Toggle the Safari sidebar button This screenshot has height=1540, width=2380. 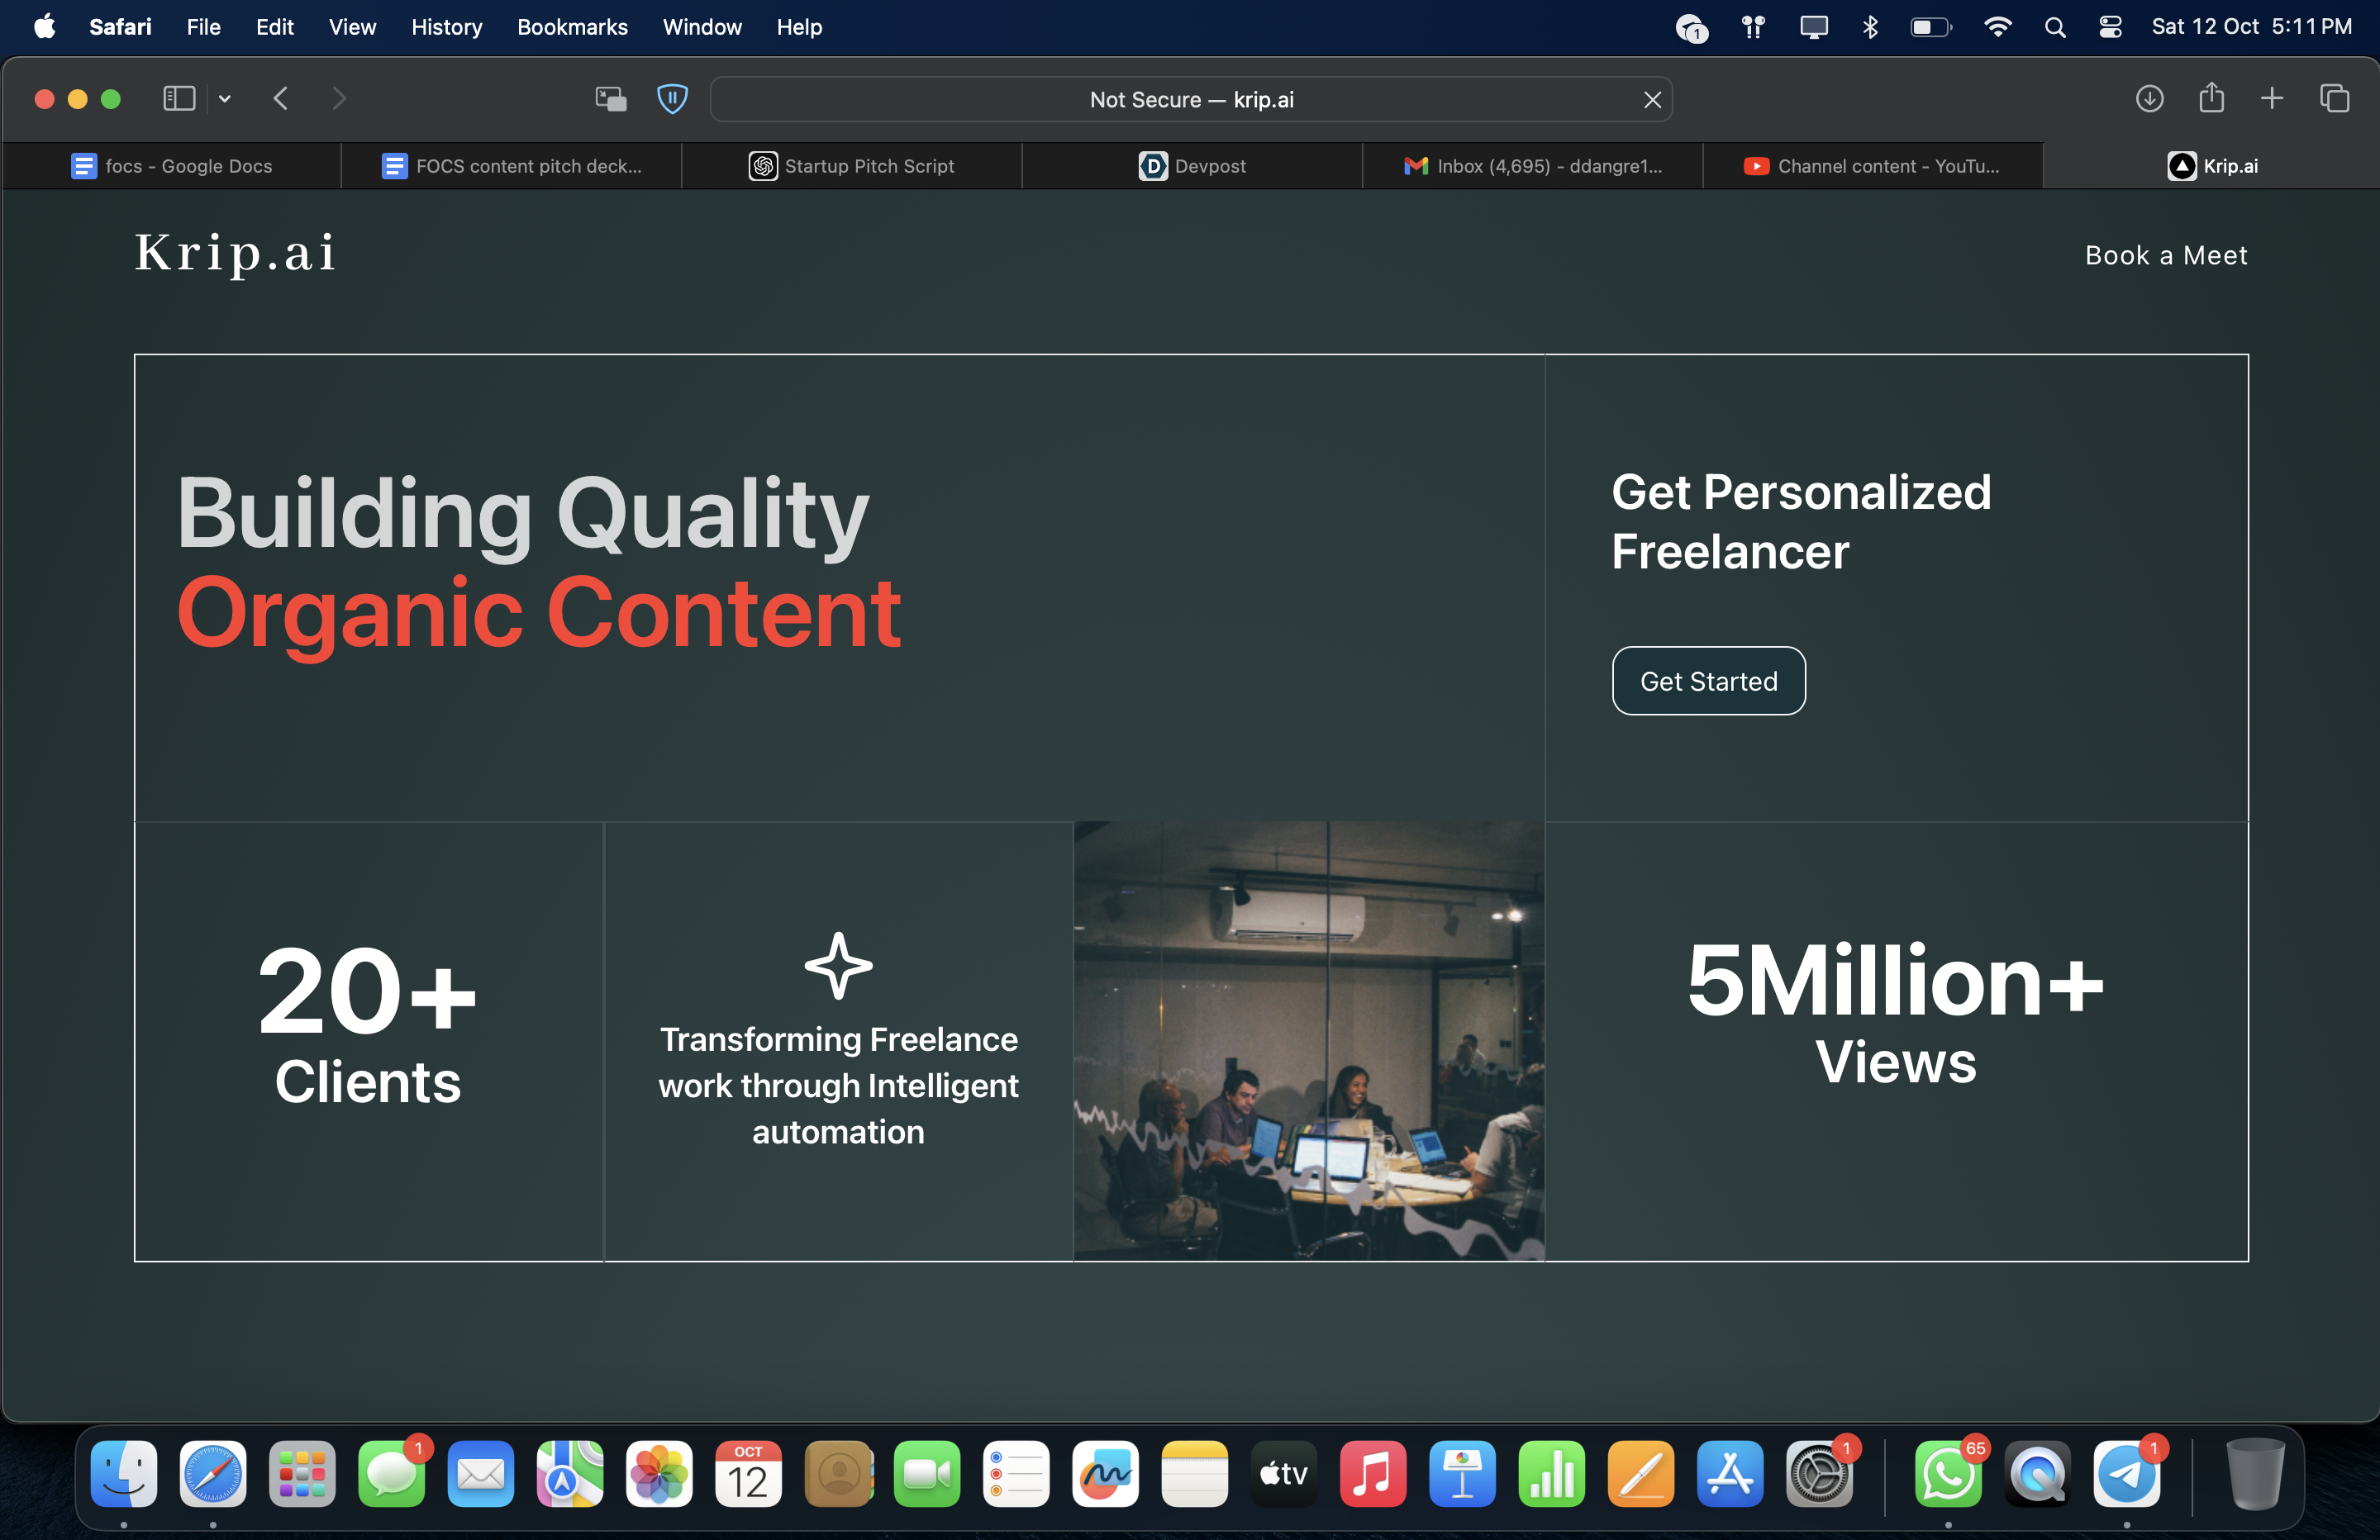pos(179,98)
